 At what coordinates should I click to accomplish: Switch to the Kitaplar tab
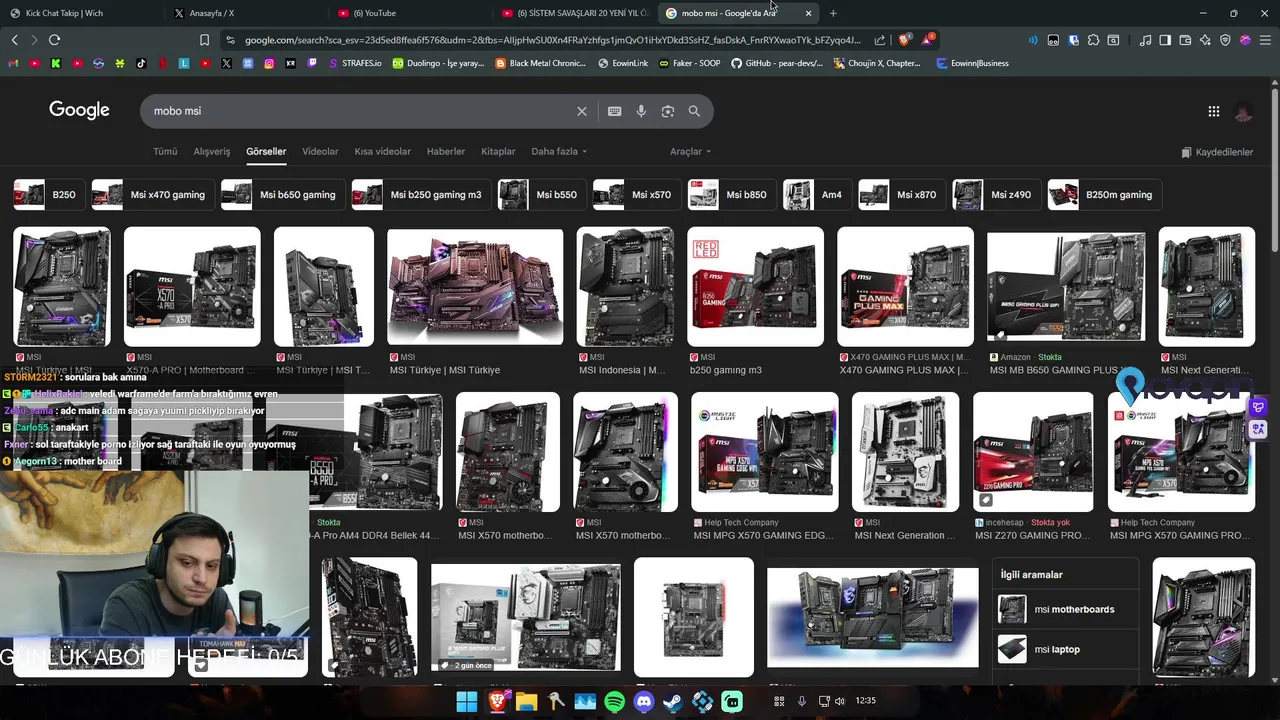(x=498, y=152)
